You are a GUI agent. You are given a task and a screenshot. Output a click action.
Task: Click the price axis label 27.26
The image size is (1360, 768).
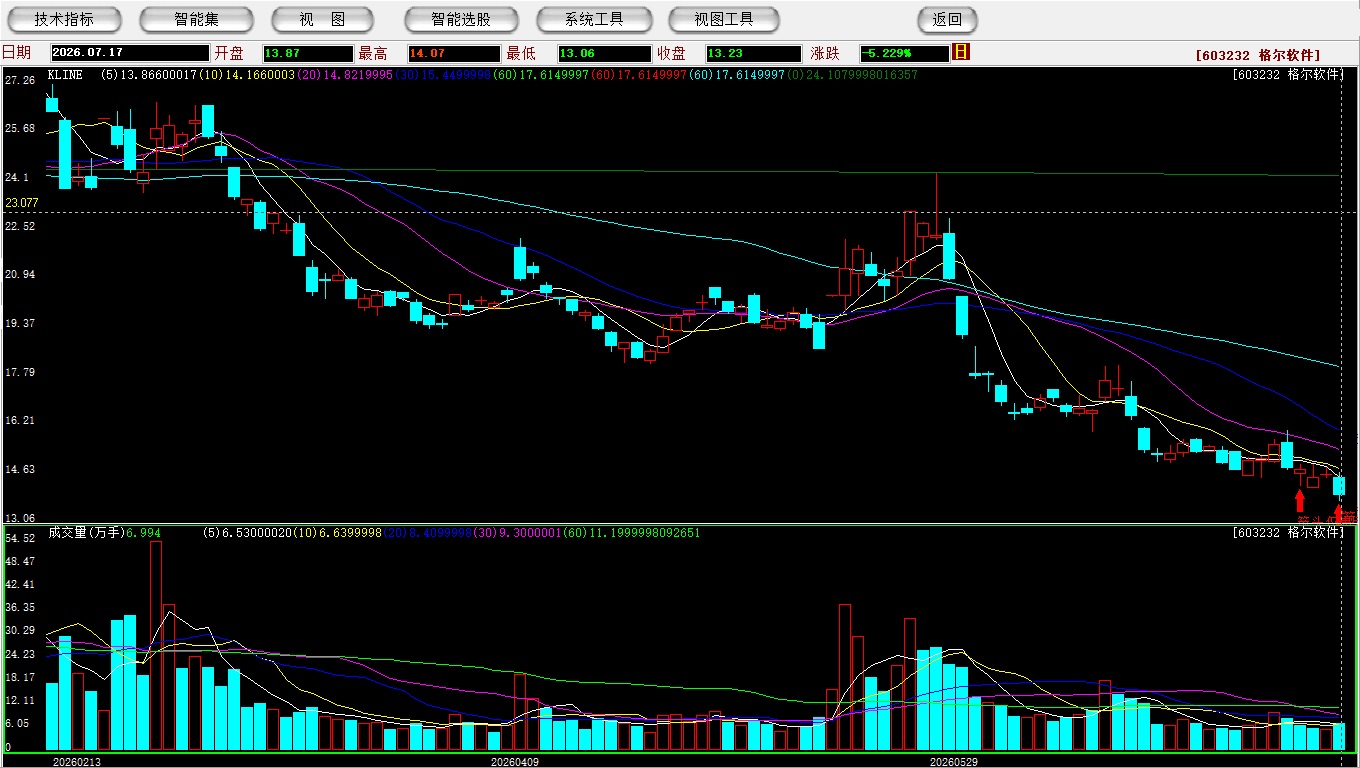[20, 80]
